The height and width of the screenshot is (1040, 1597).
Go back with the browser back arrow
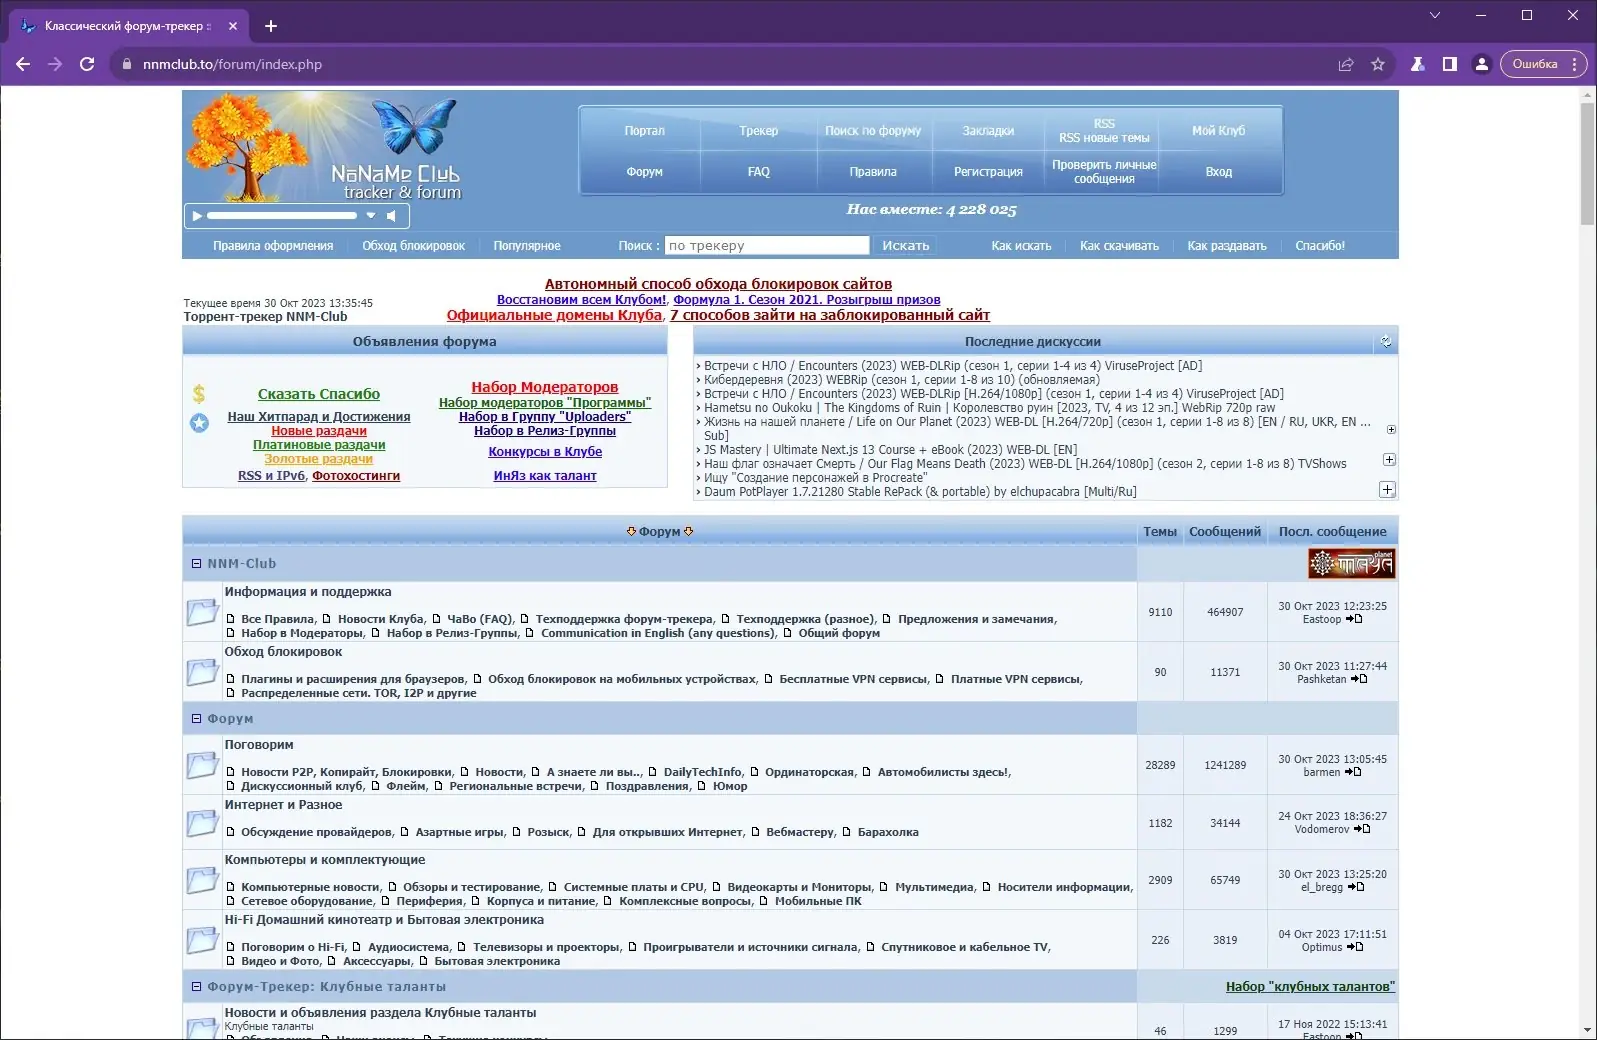[23, 64]
